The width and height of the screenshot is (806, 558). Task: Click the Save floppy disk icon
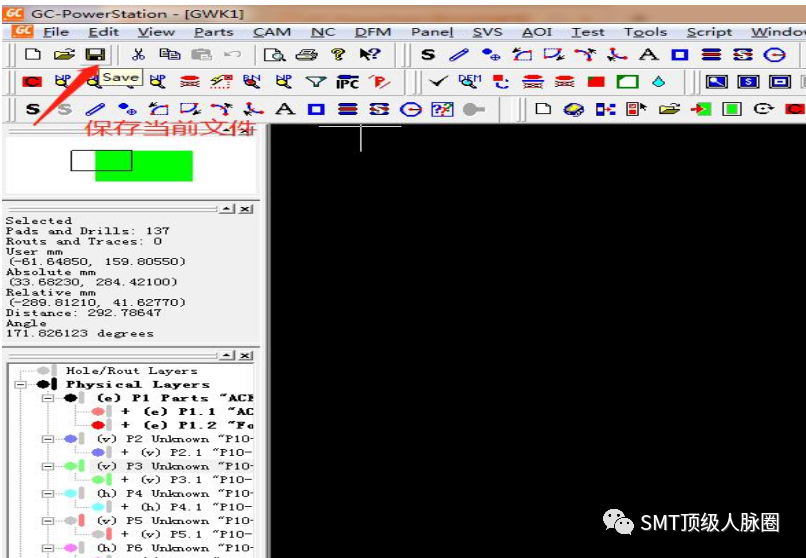point(95,54)
